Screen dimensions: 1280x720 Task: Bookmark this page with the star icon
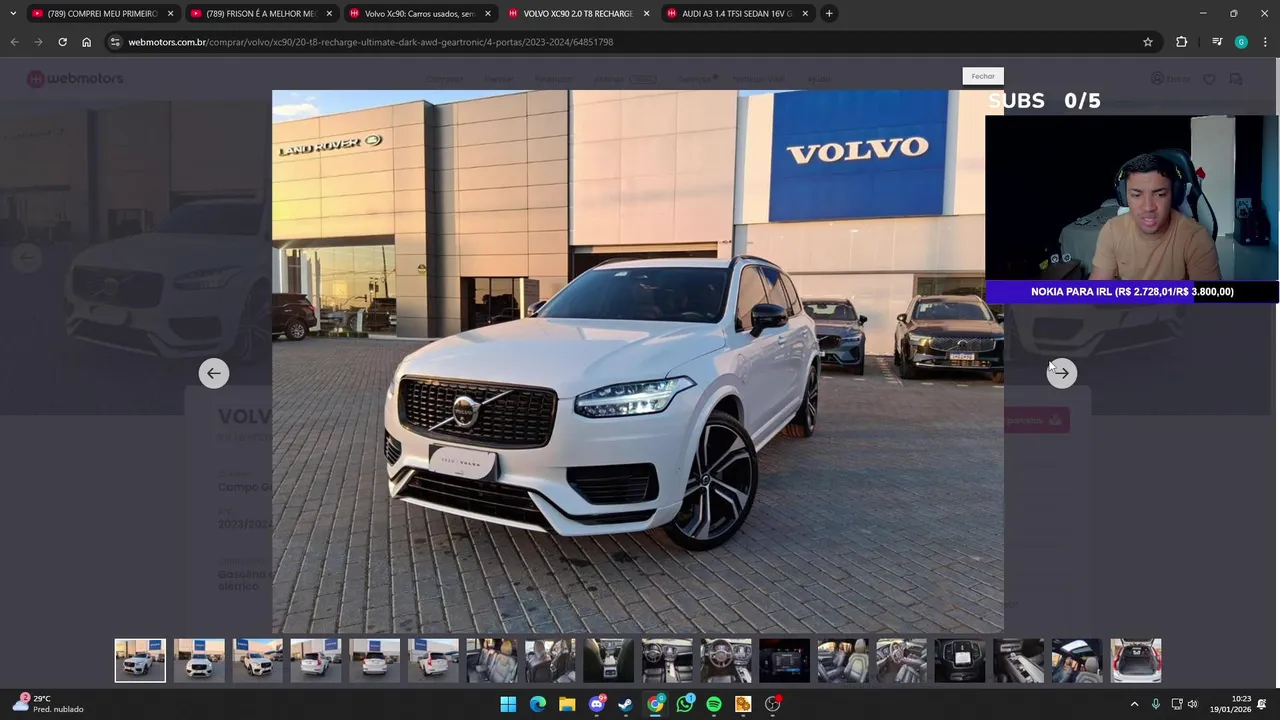click(1148, 42)
